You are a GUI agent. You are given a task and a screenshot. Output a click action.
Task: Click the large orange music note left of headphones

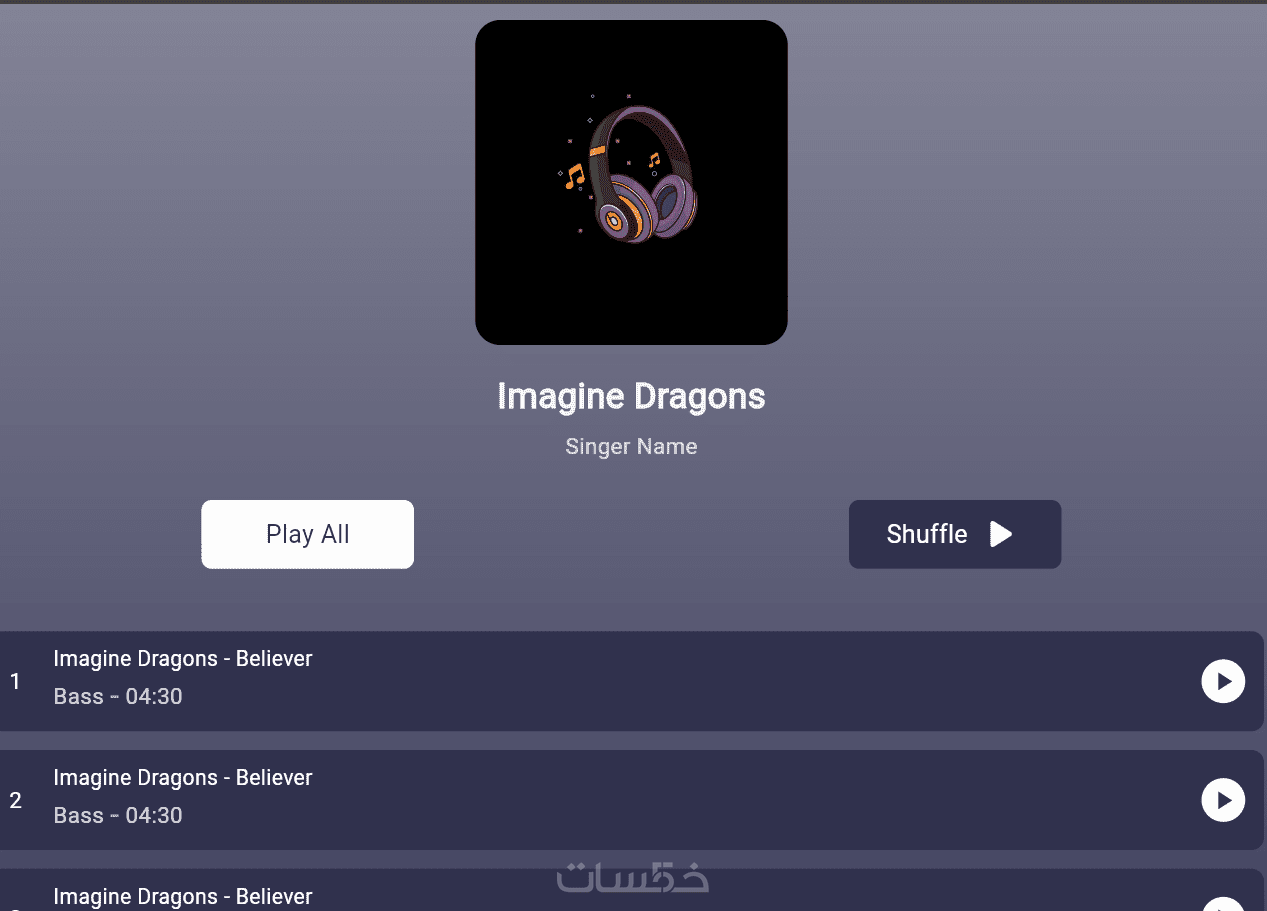click(x=574, y=177)
